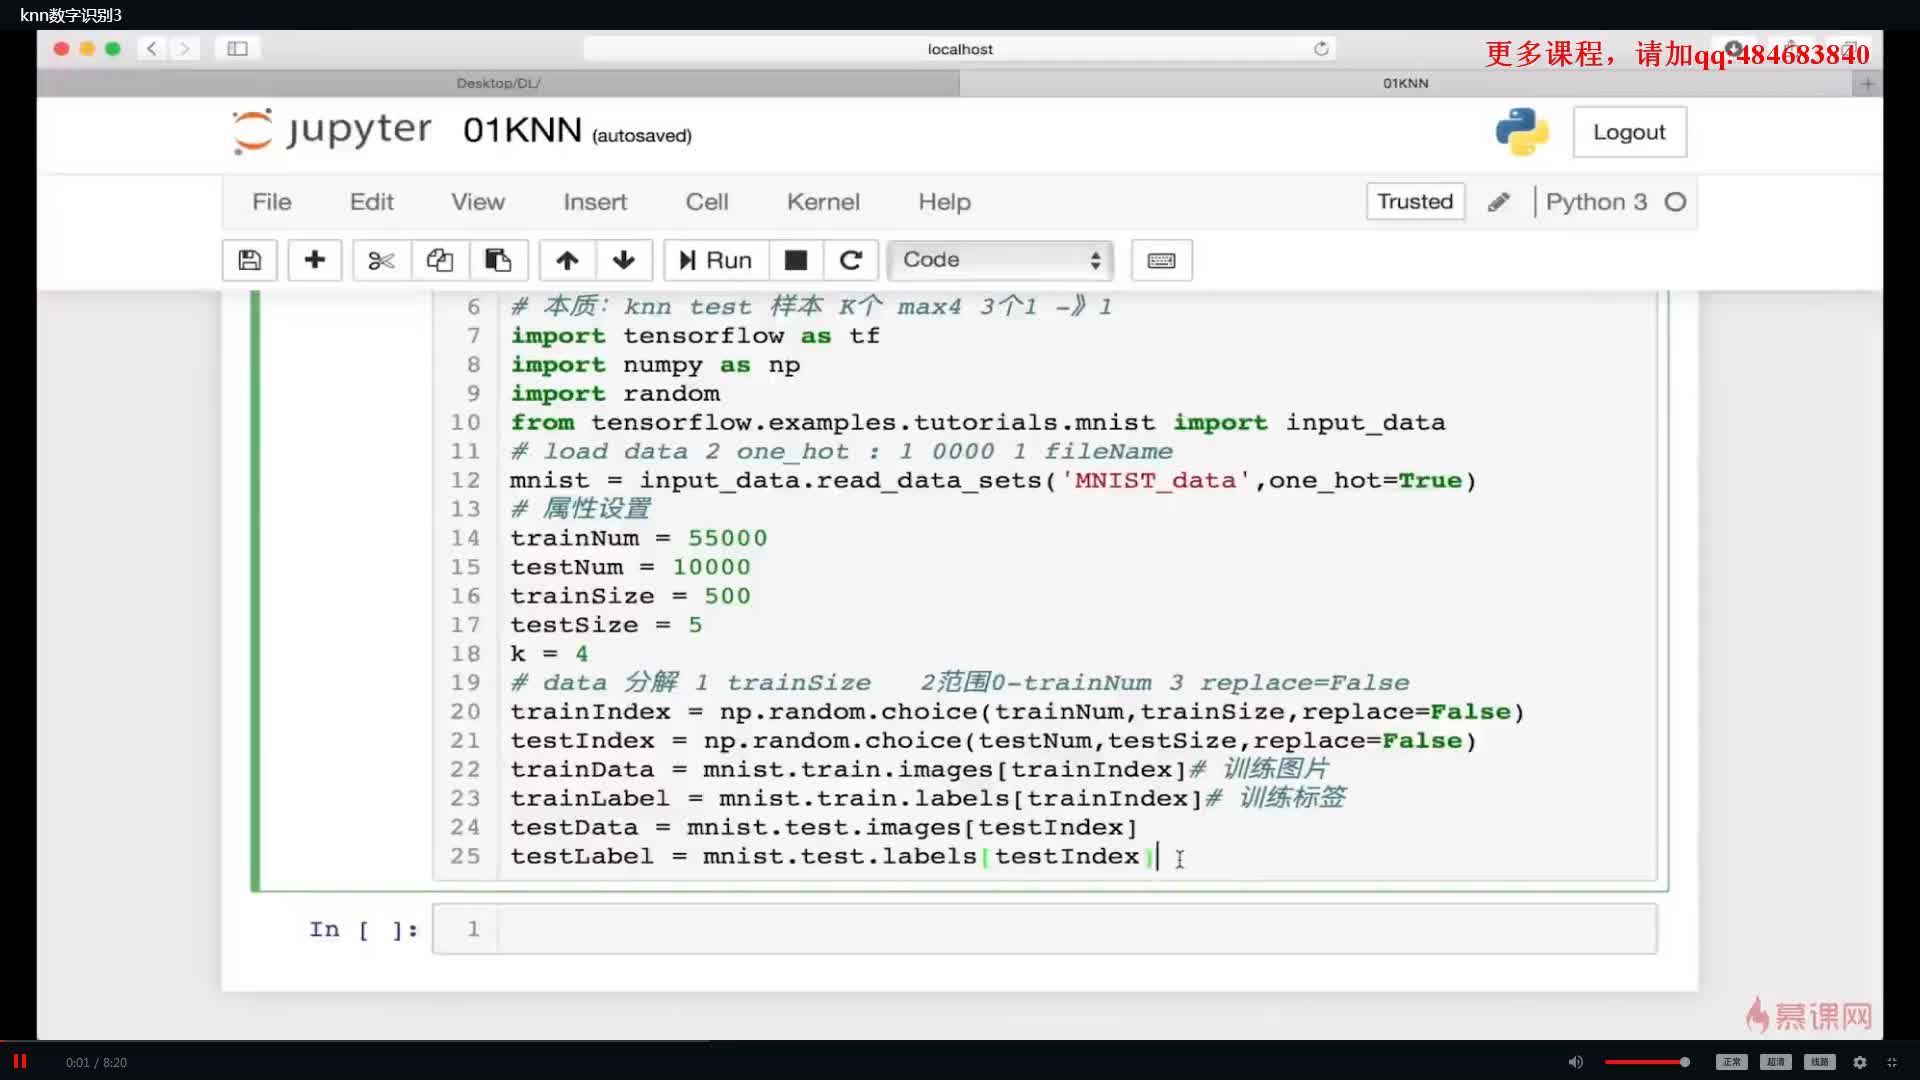1920x1080 pixels.
Task: Click the Run cell button
Action: pos(715,258)
